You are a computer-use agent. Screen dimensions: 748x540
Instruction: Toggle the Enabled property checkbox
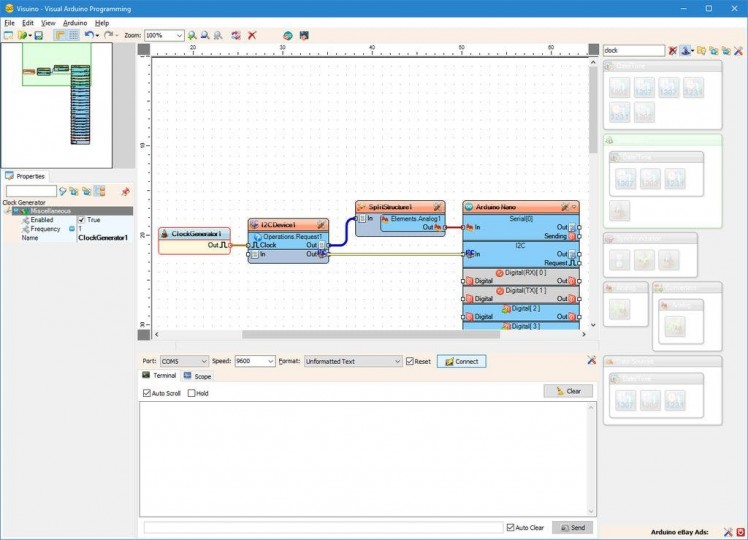82,220
